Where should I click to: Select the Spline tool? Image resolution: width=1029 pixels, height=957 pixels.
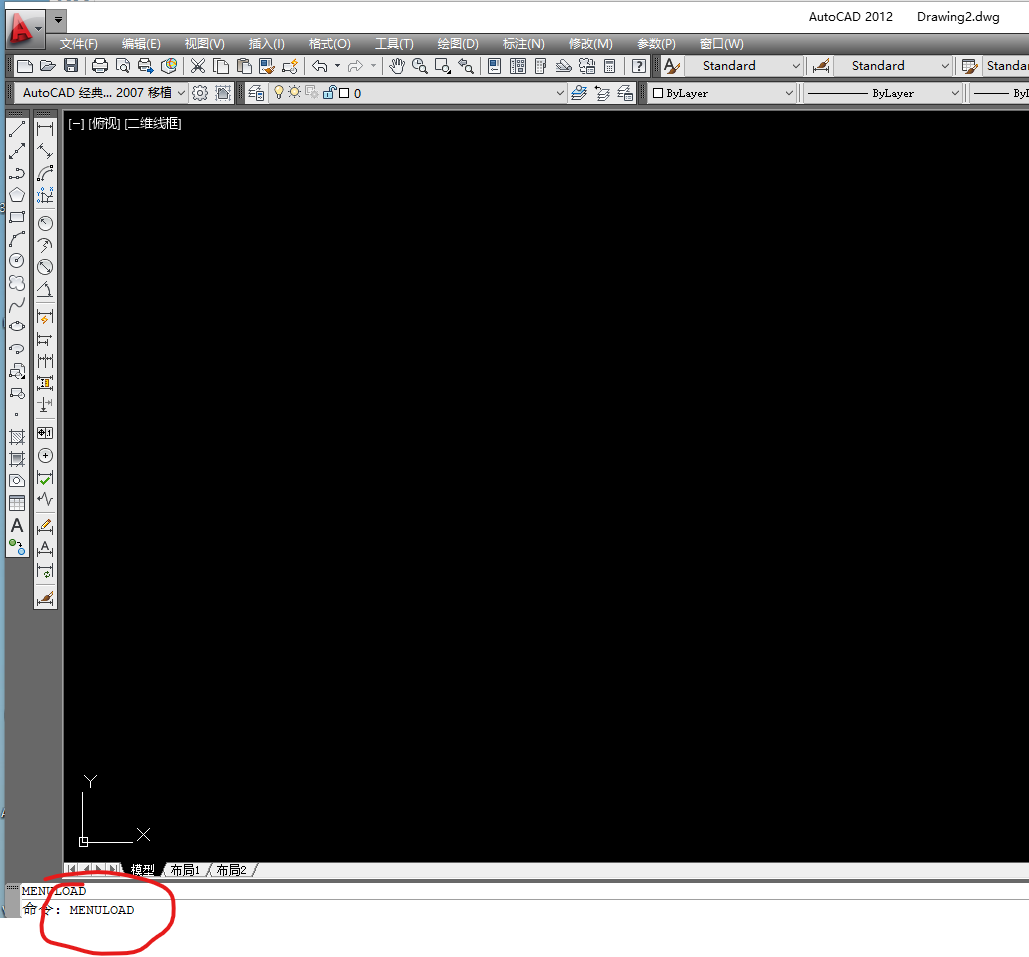coord(17,305)
